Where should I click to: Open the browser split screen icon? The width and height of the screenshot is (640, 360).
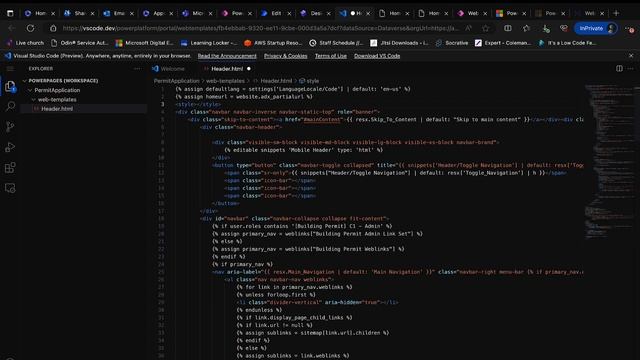[x=508, y=28]
